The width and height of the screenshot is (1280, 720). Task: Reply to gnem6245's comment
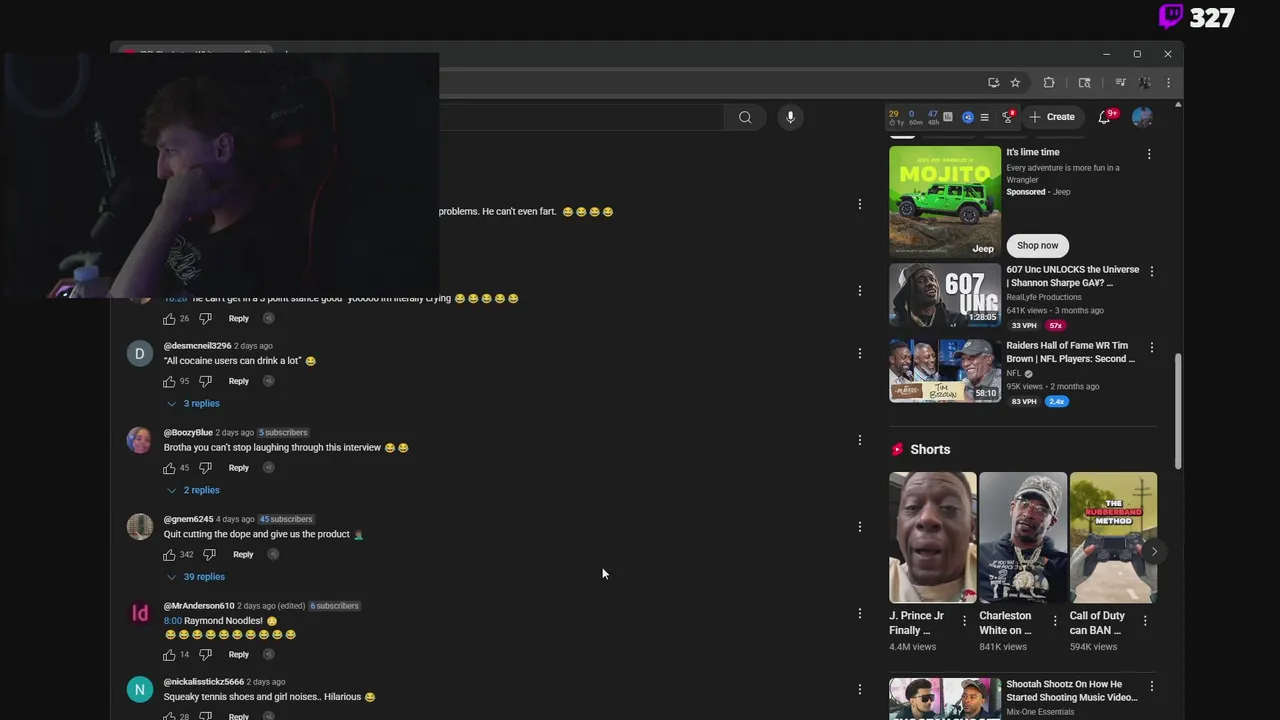243,554
